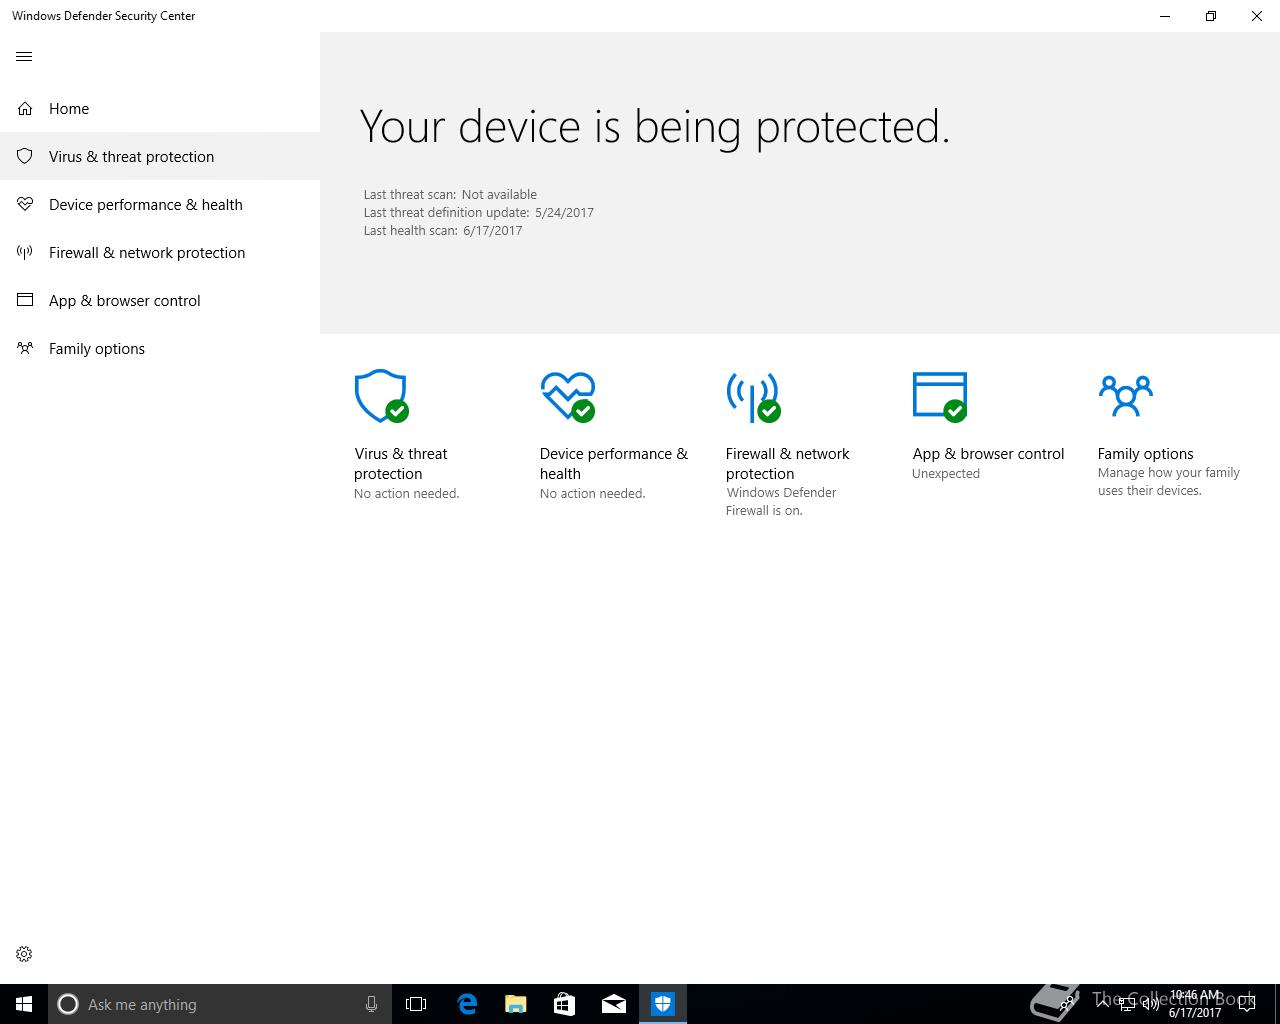Close the Windows Defender Security Center window
The width and height of the screenshot is (1280, 1024).
click(x=1257, y=16)
